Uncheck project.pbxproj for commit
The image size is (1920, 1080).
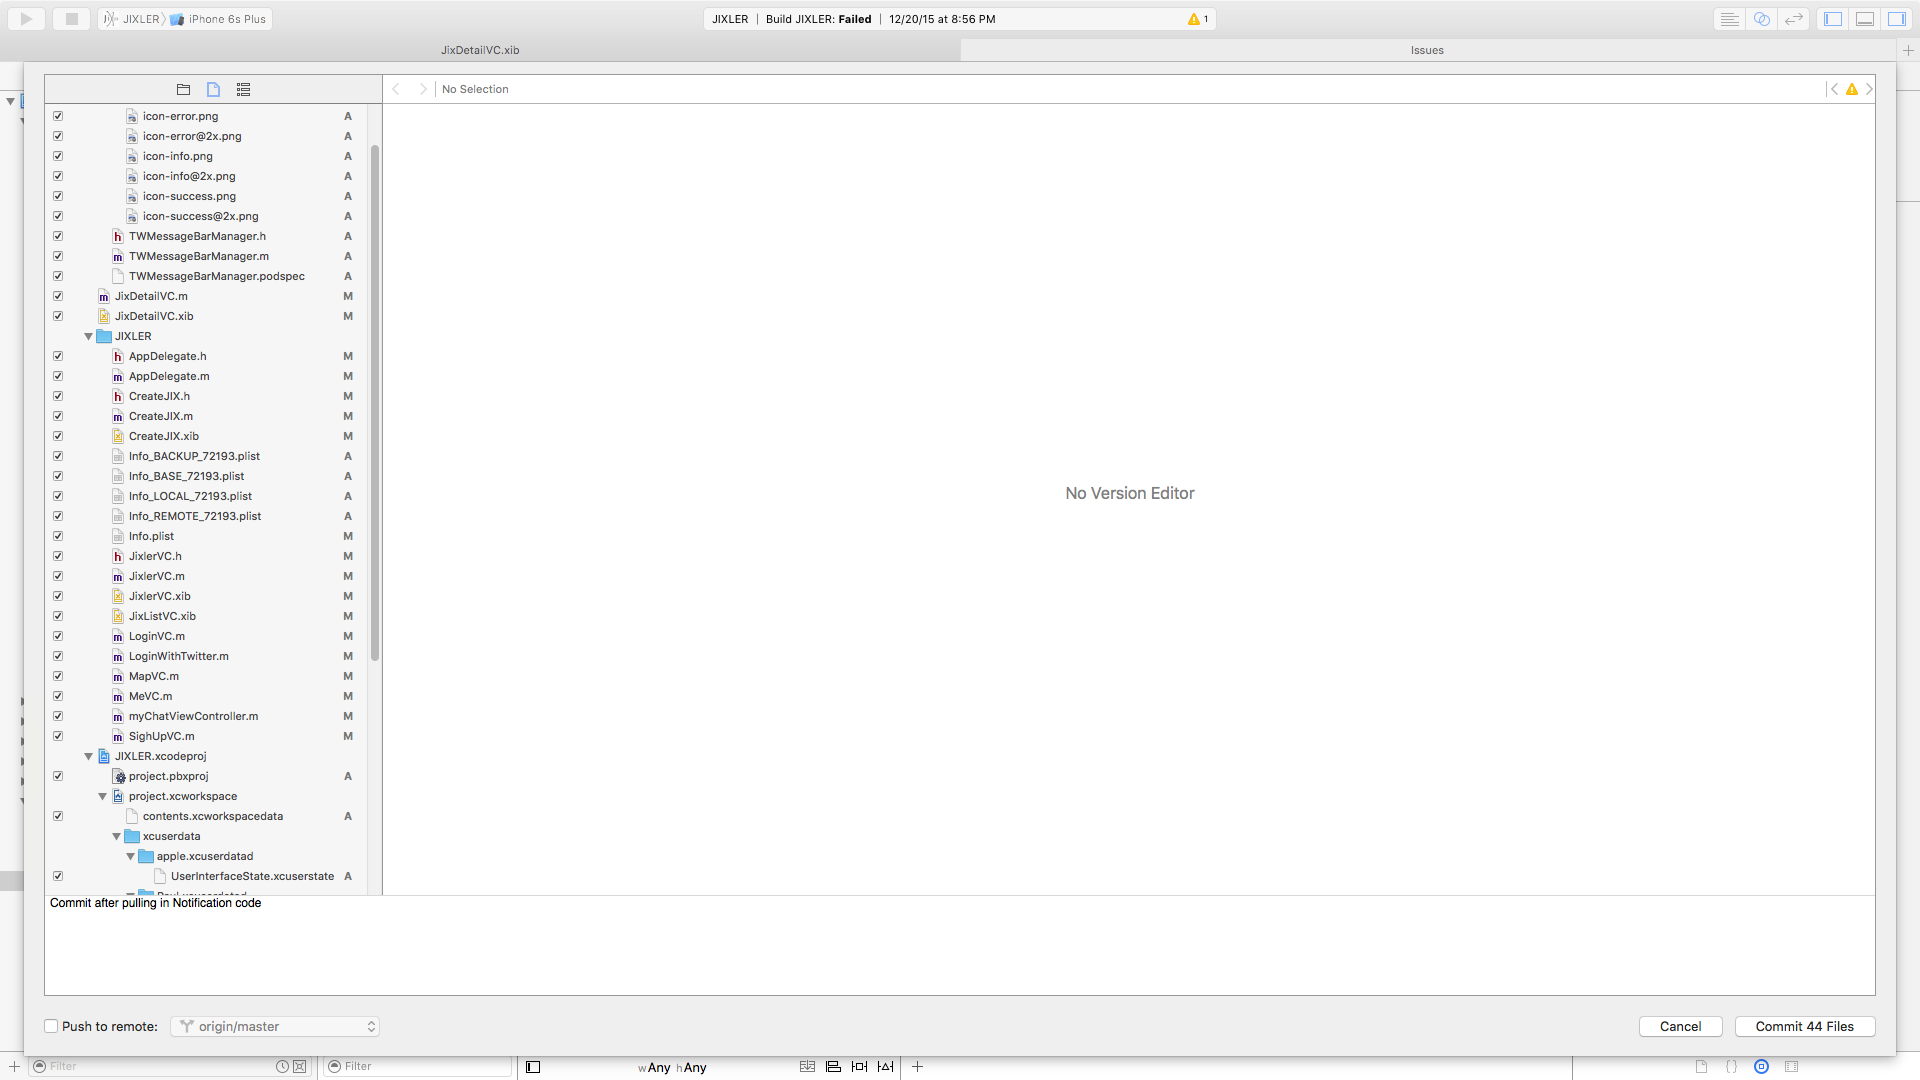[58, 776]
